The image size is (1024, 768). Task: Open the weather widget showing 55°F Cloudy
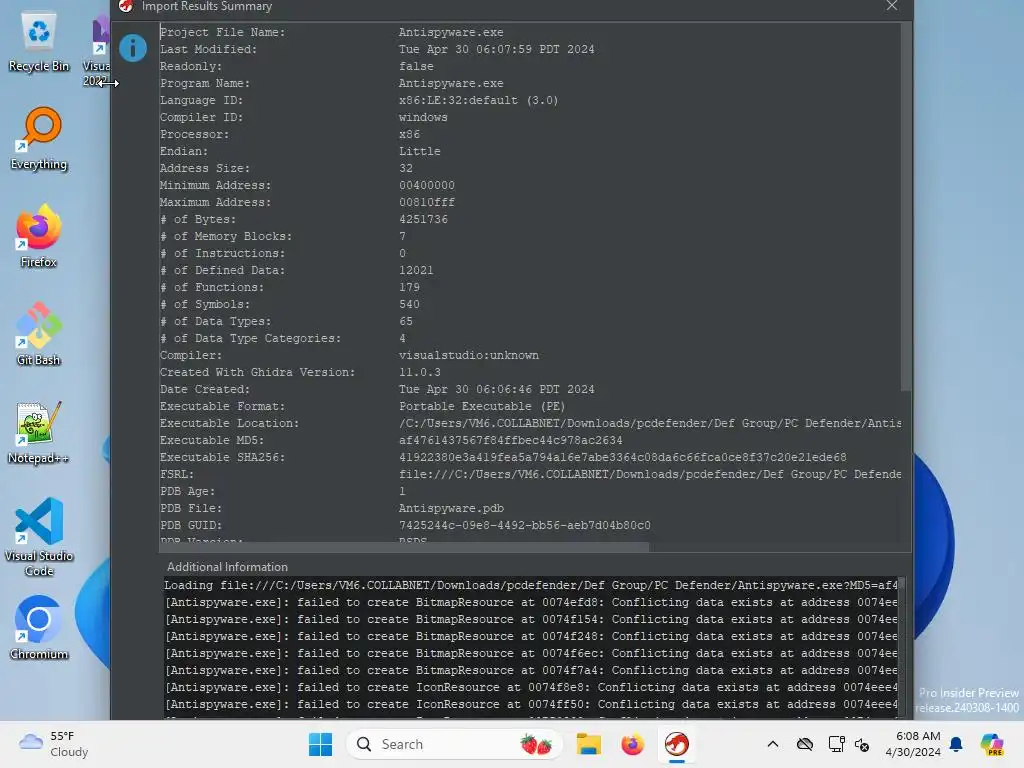point(54,744)
